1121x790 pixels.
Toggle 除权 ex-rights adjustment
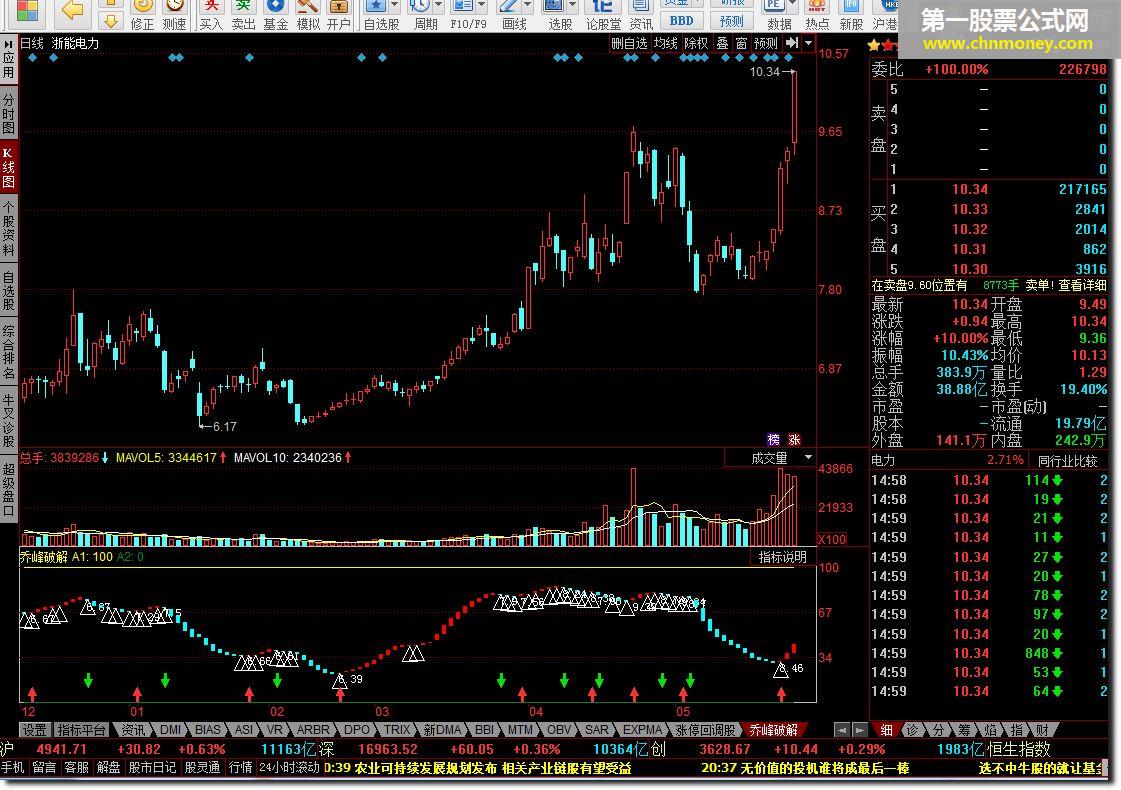(696, 43)
